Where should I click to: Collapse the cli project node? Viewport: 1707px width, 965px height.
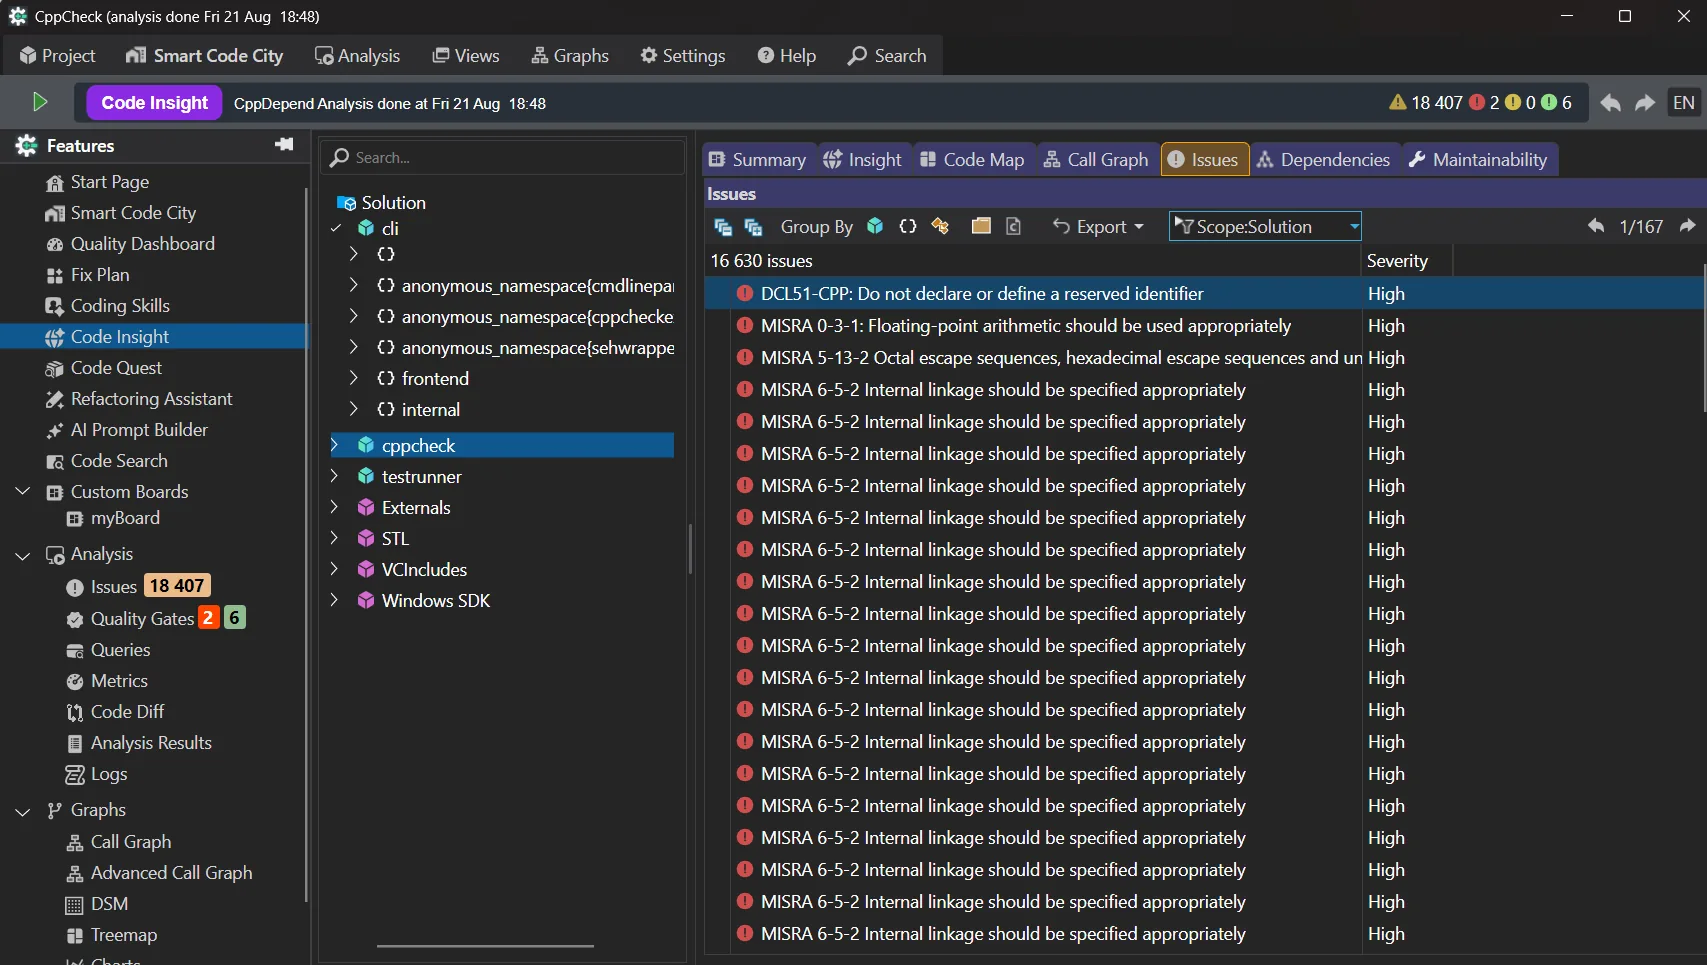pyautogui.click(x=336, y=228)
